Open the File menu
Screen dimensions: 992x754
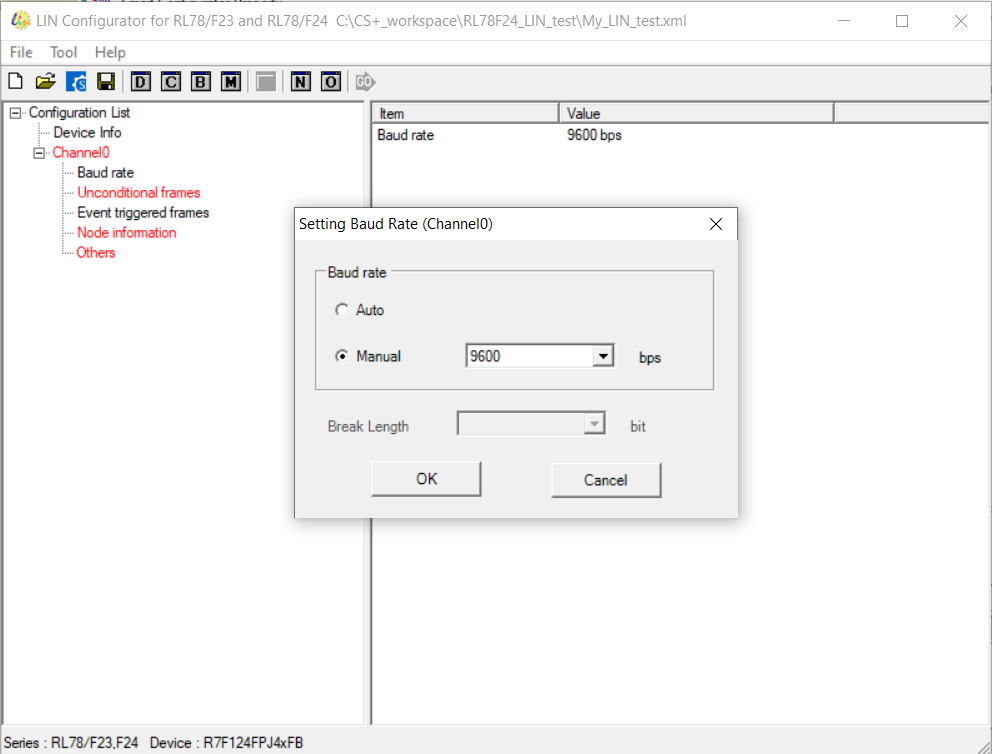point(21,53)
